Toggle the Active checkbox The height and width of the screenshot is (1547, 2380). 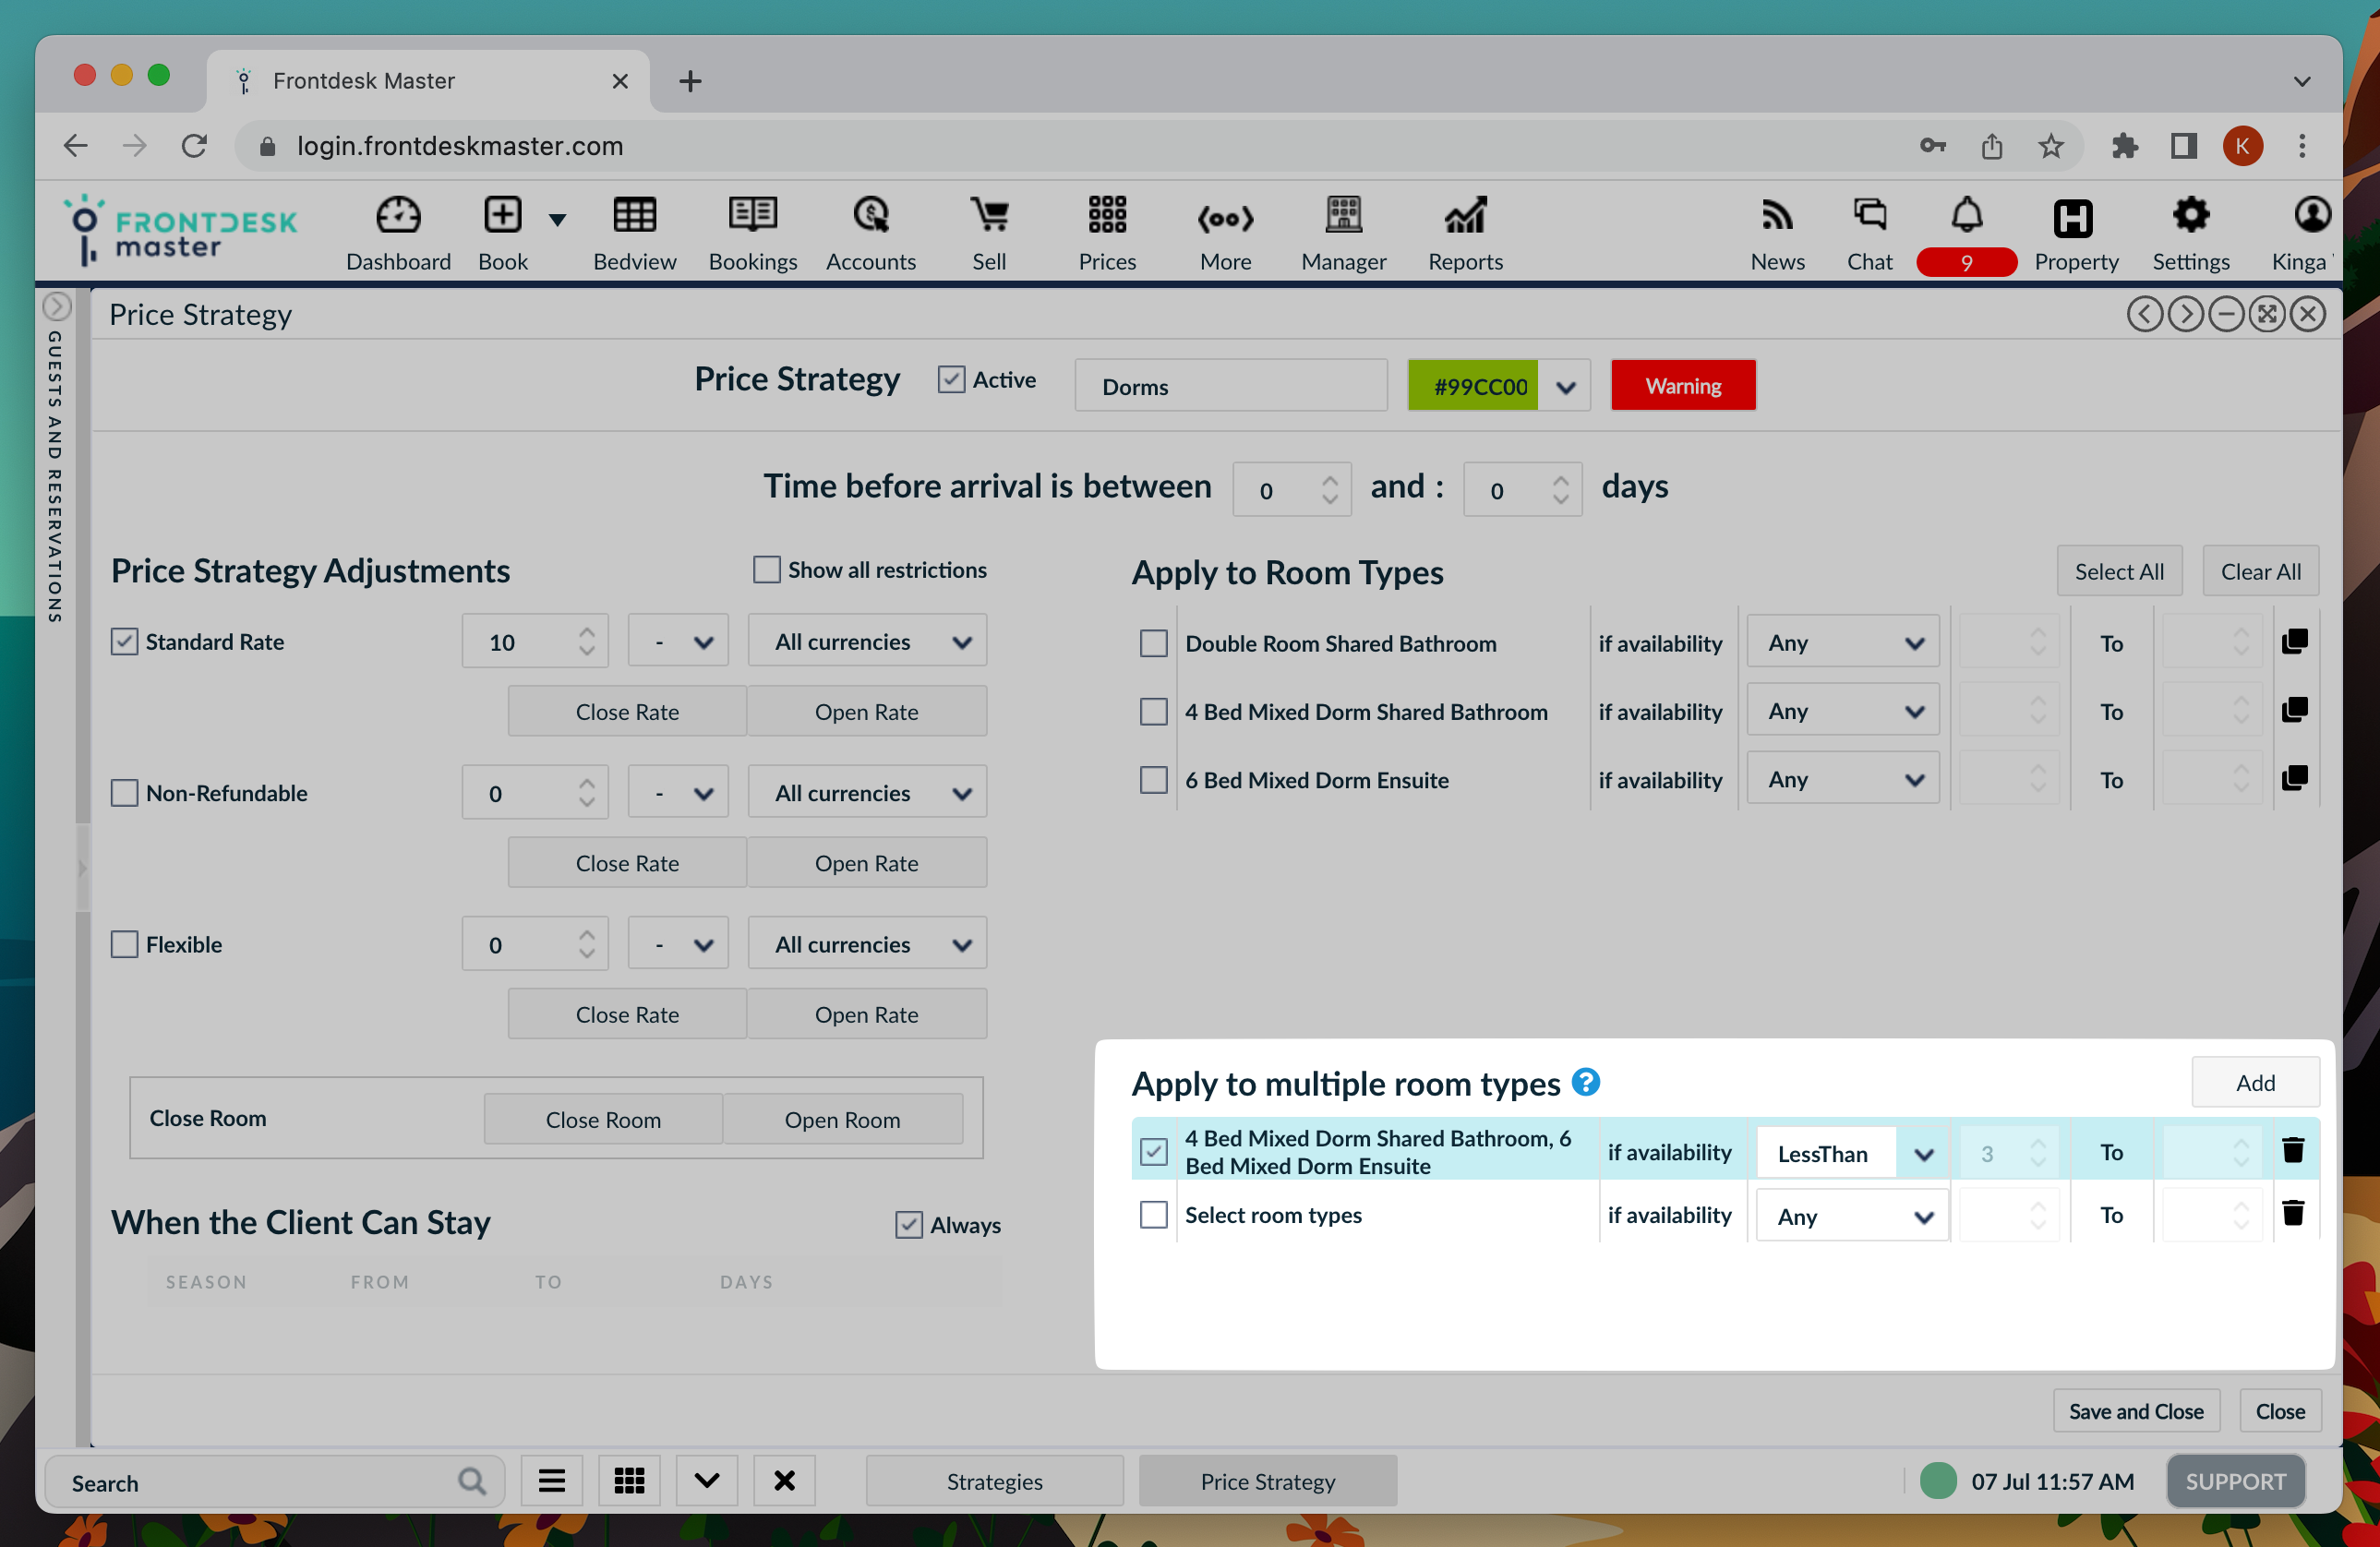(x=951, y=380)
